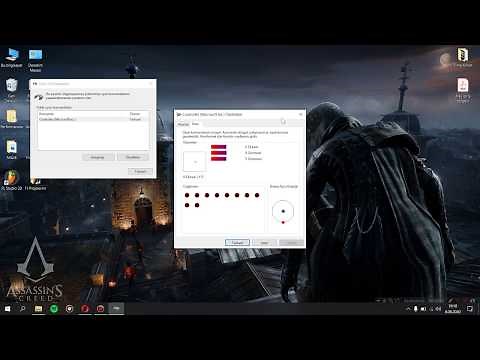Open the Control Panel desktop shortcut

[35, 60]
